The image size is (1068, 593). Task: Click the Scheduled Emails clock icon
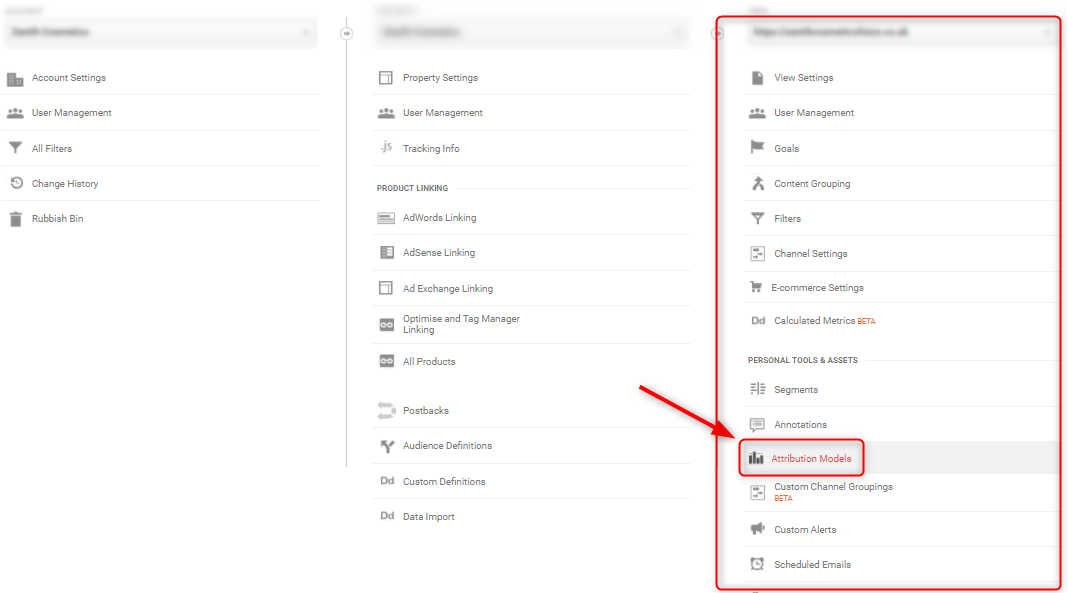757,564
